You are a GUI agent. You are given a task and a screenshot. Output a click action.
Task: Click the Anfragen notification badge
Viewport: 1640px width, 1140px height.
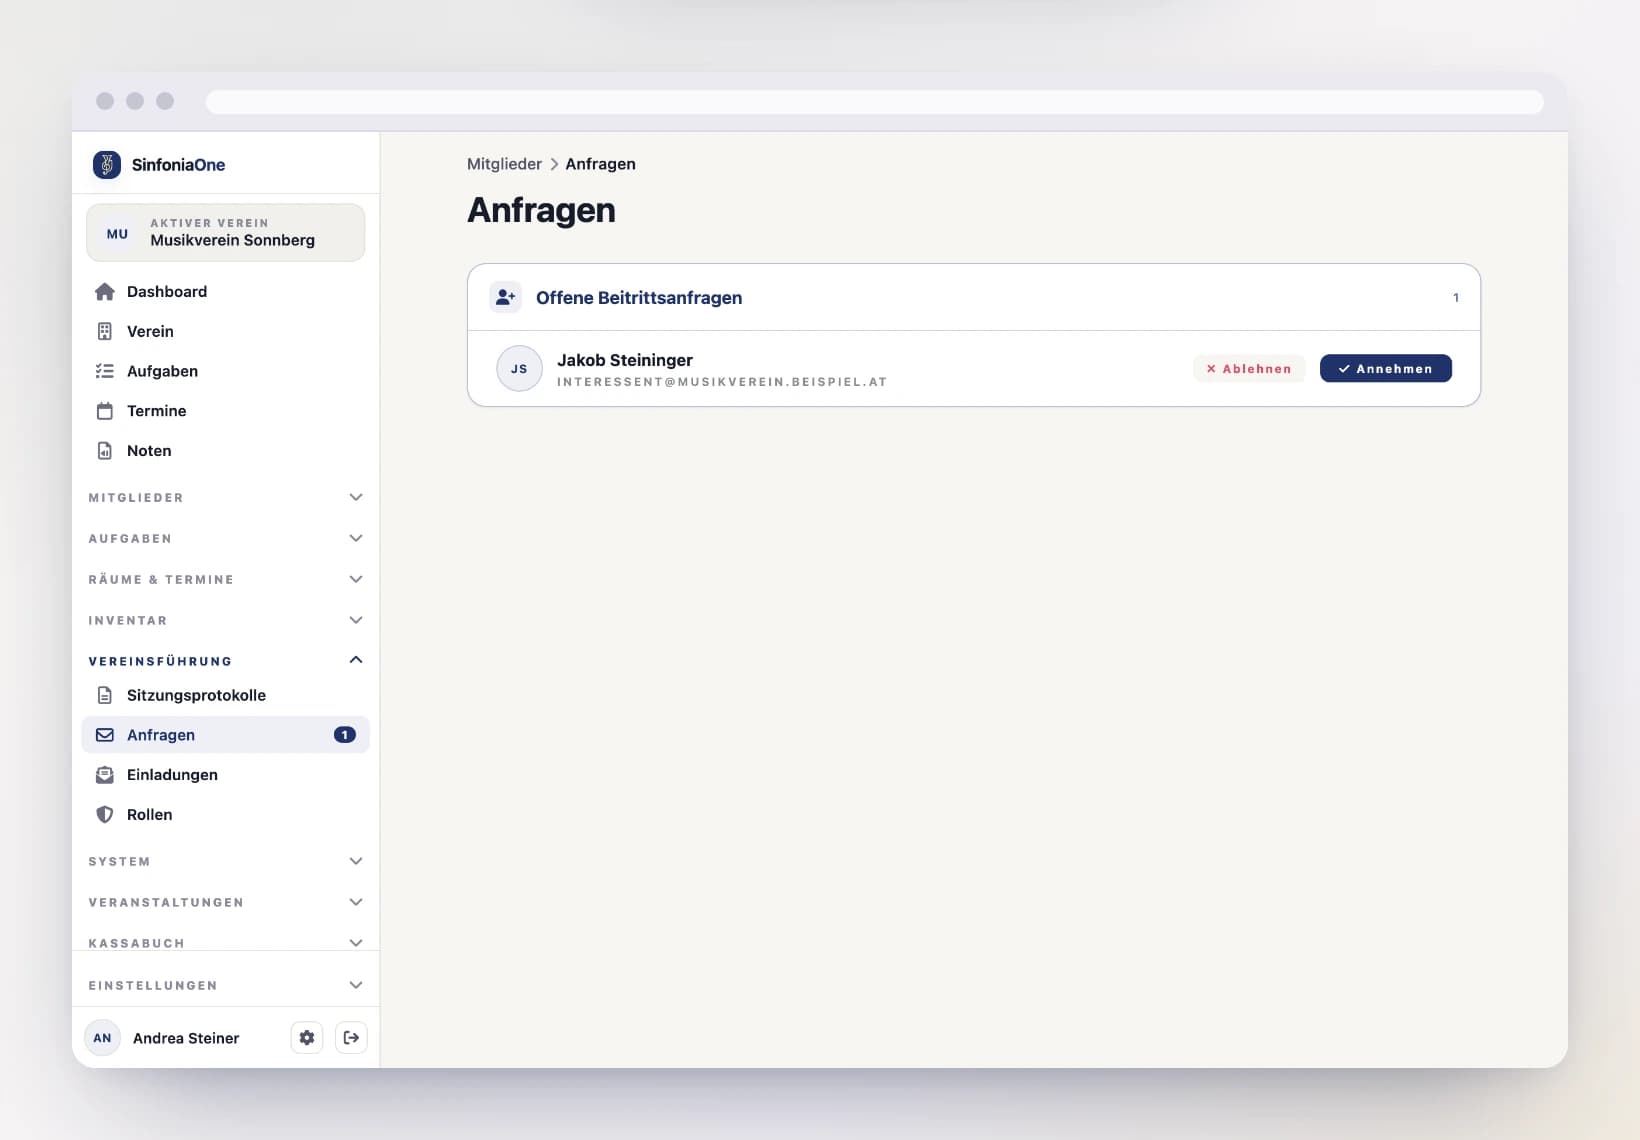[x=345, y=735]
